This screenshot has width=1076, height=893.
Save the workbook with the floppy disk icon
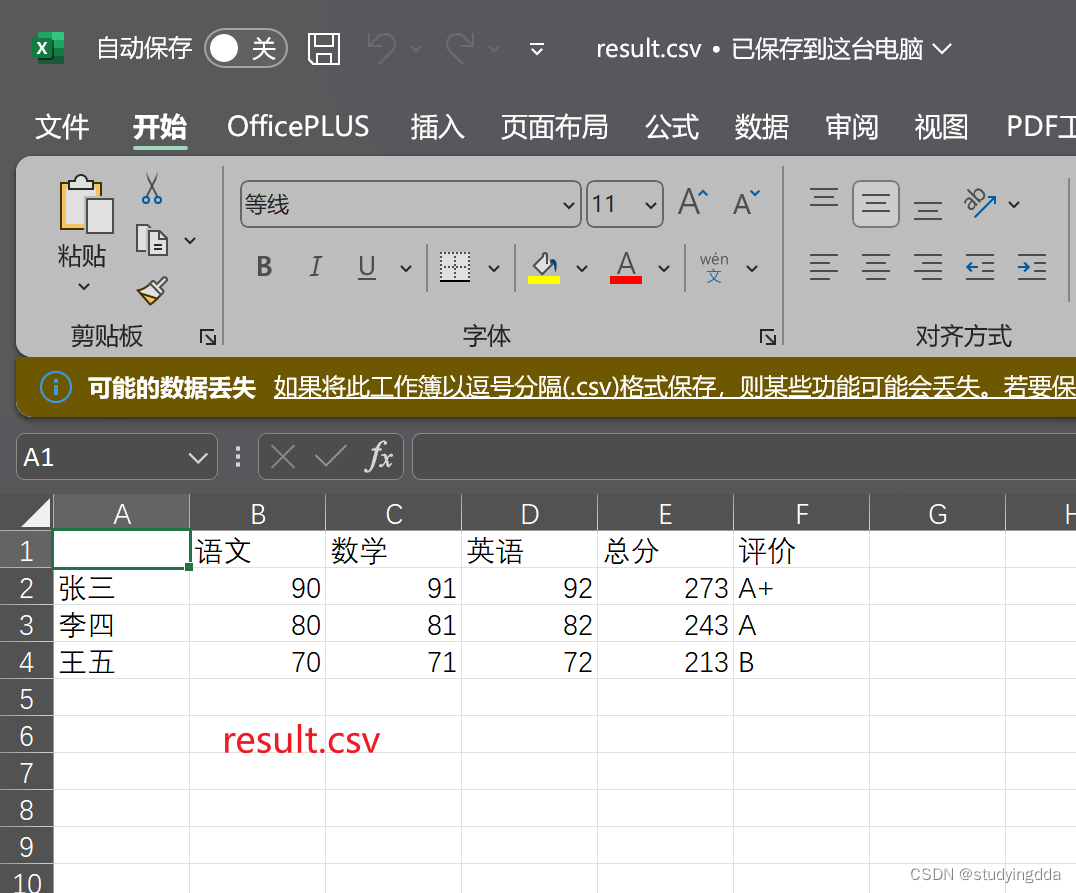pos(324,49)
